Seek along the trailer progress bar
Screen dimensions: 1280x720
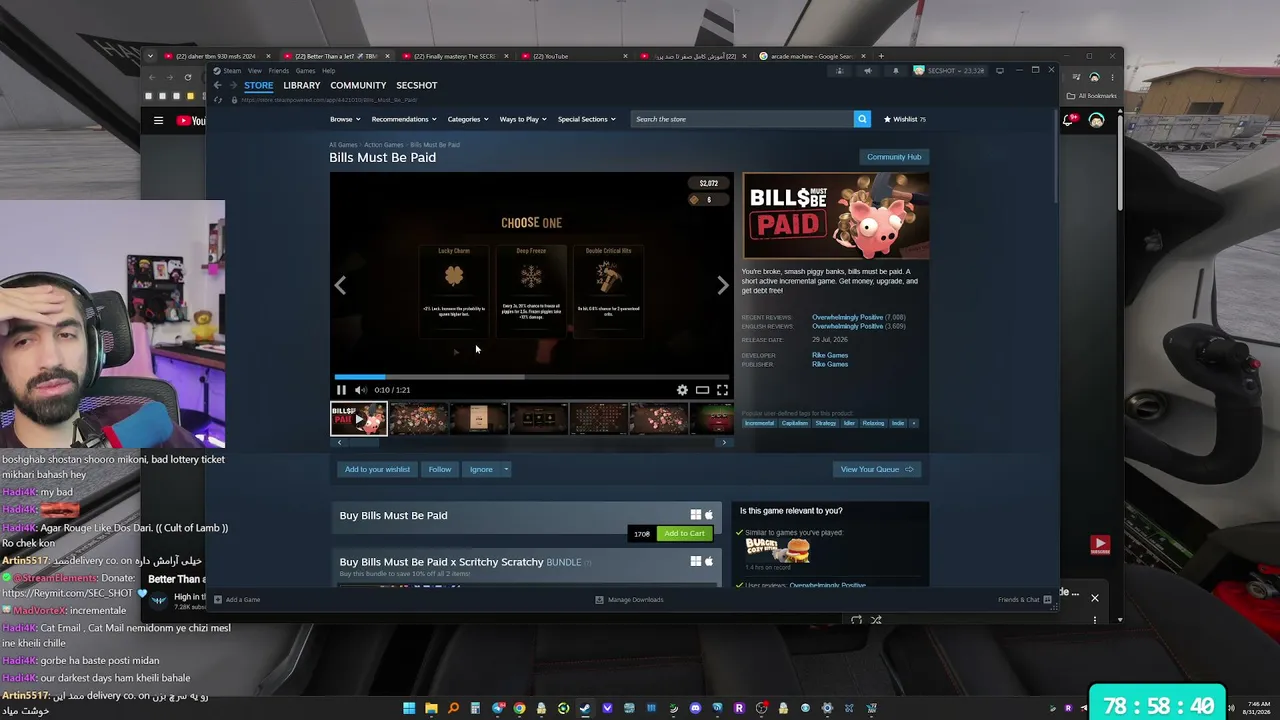pyautogui.click(x=531, y=377)
